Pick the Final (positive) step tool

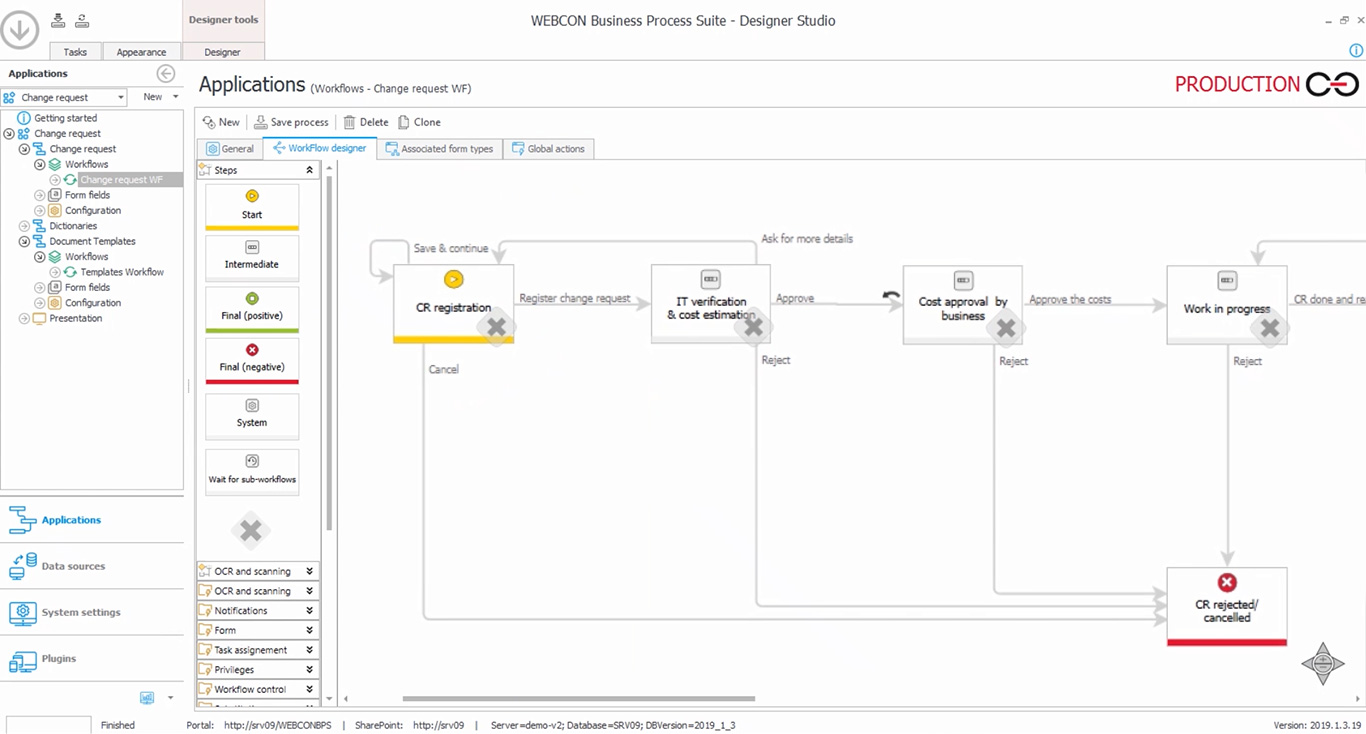(252, 308)
